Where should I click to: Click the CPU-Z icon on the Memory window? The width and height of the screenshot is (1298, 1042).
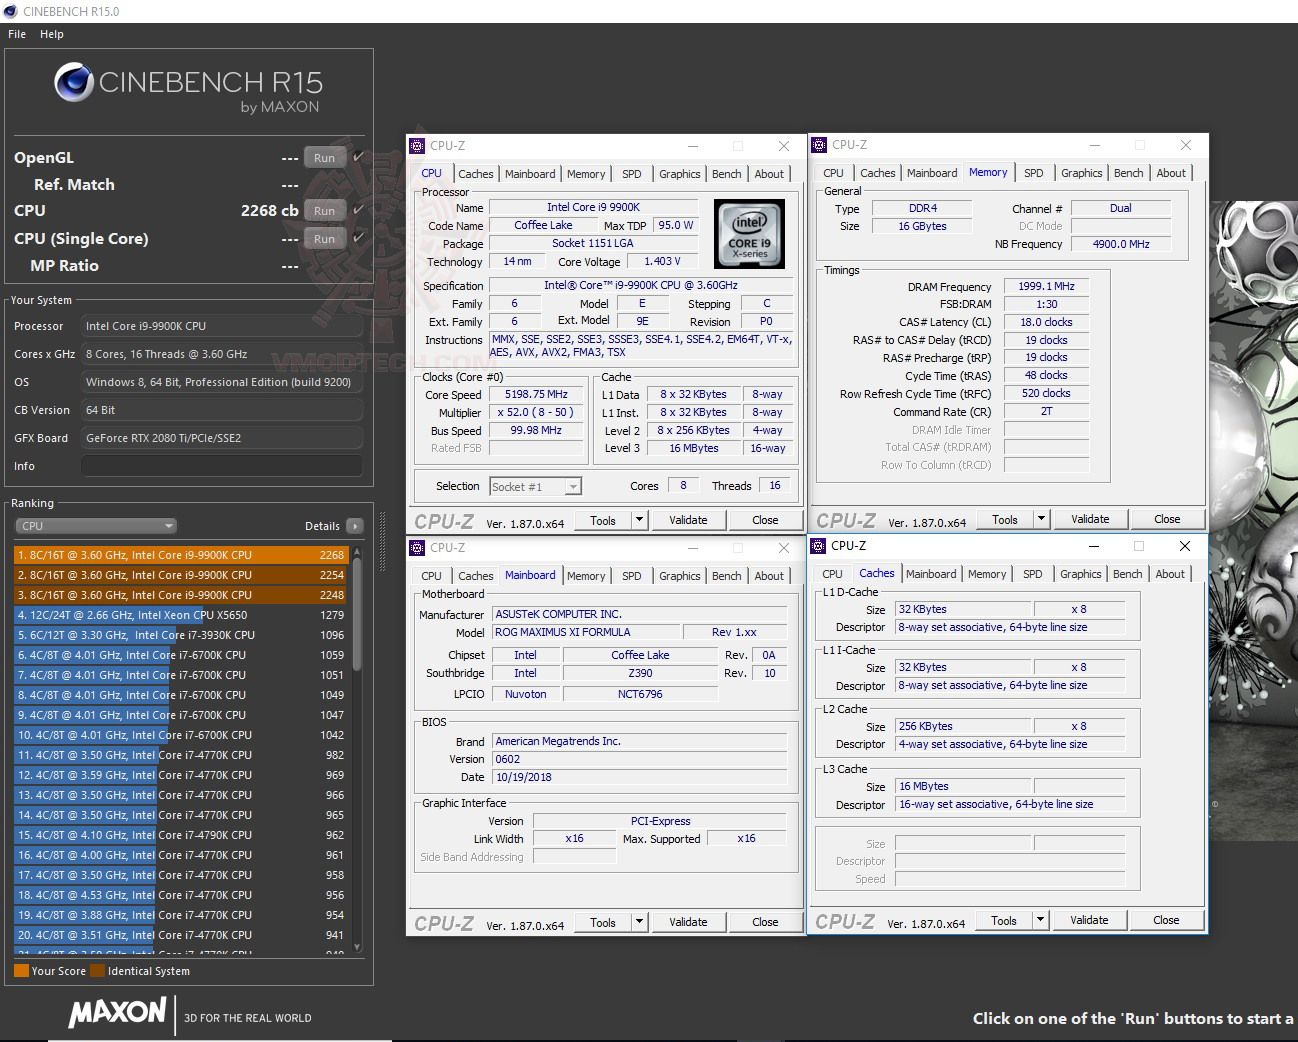coord(820,145)
